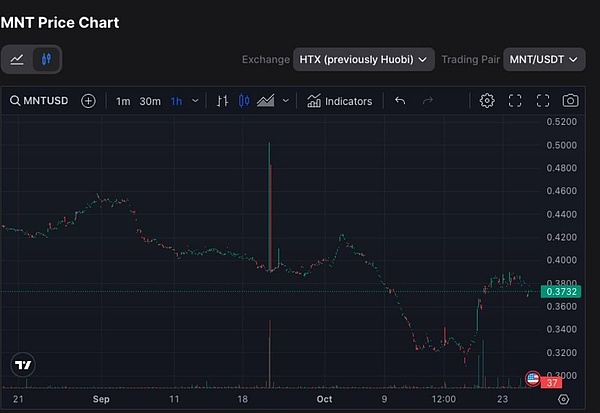Click the add symbol plus icon

click(x=89, y=101)
